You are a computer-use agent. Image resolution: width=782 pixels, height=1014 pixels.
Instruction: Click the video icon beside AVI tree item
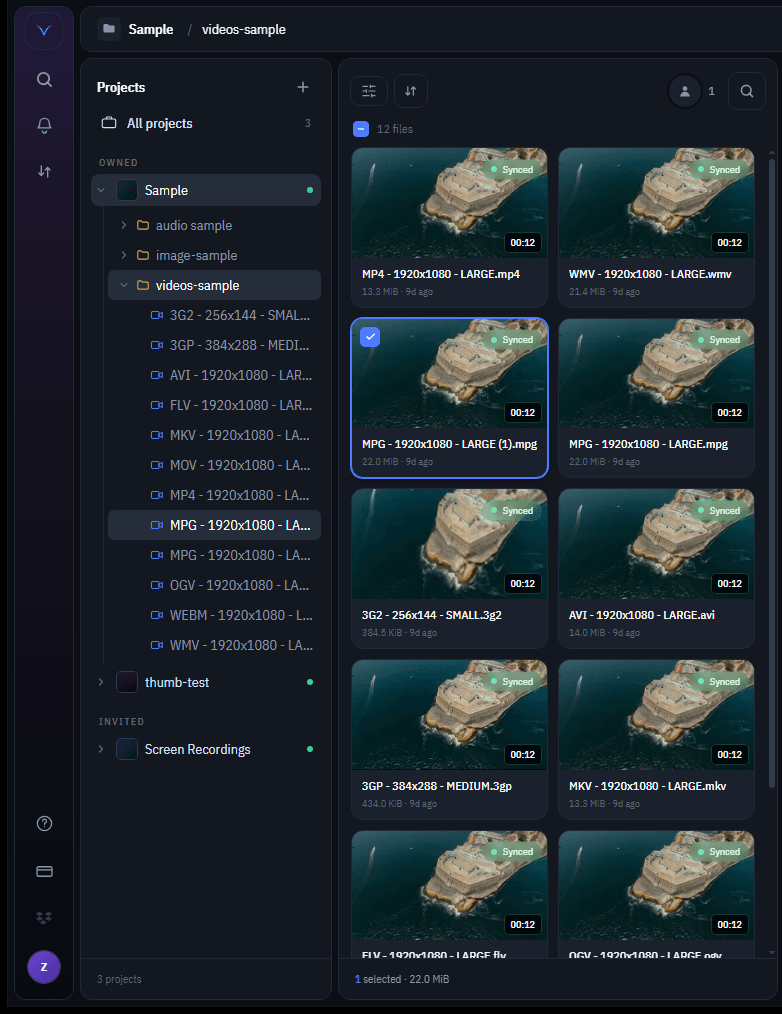(x=157, y=375)
